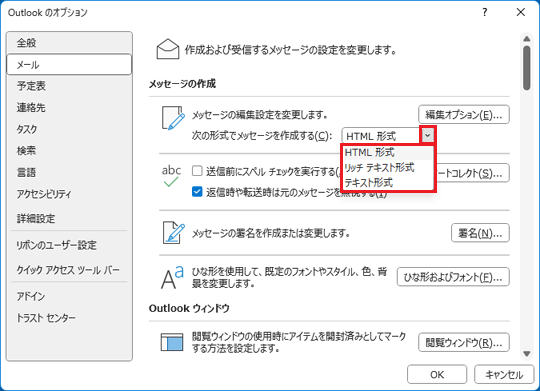Click the vertical scrollbar thumb
Image resolution: width=540 pixels, height=391 pixels.
click(527, 68)
